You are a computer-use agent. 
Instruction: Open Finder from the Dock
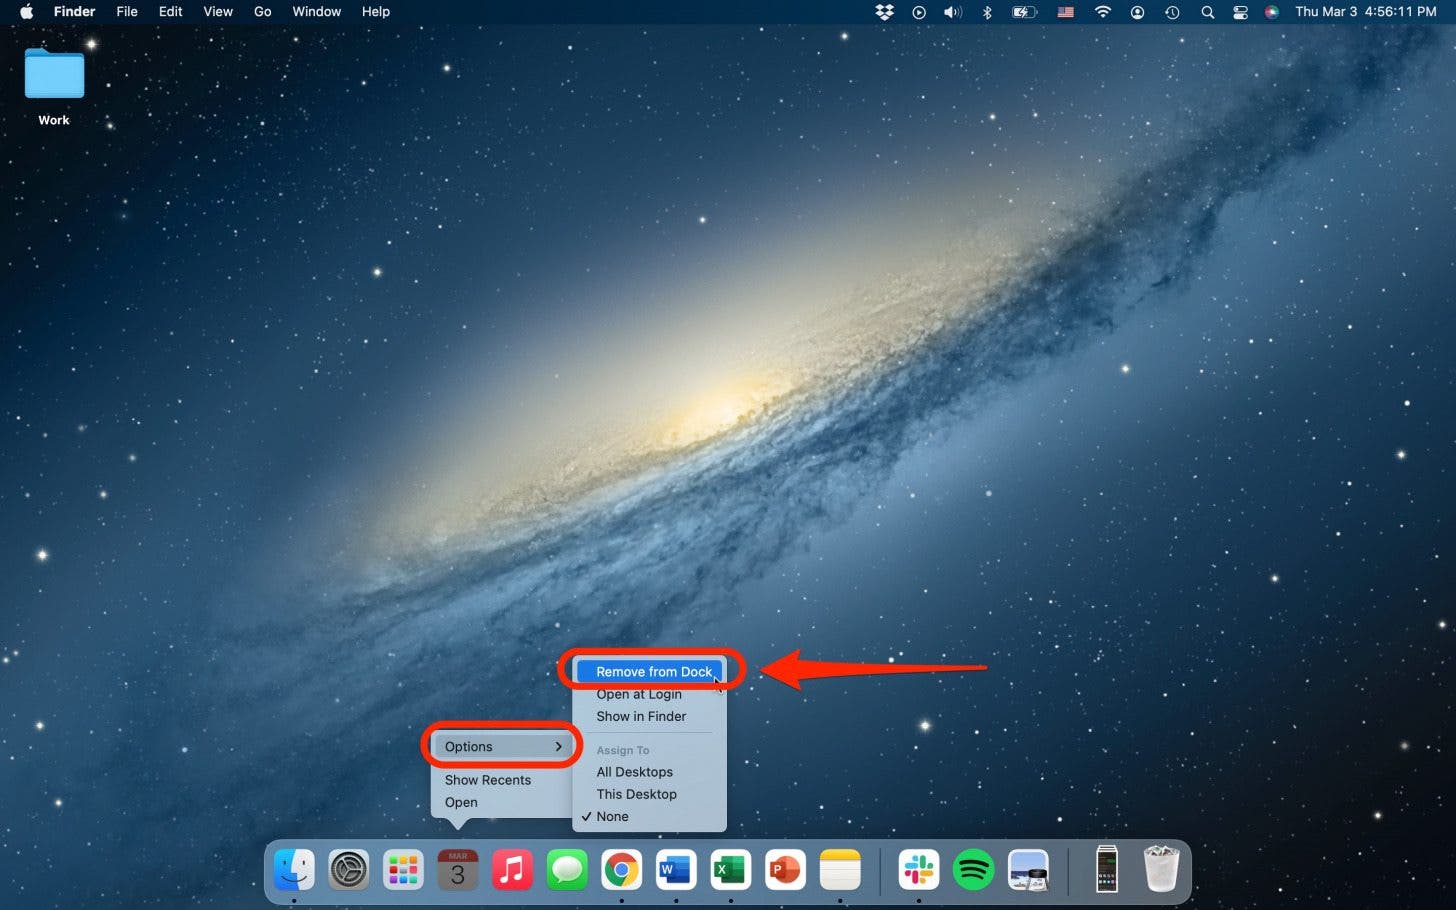[294, 870]
